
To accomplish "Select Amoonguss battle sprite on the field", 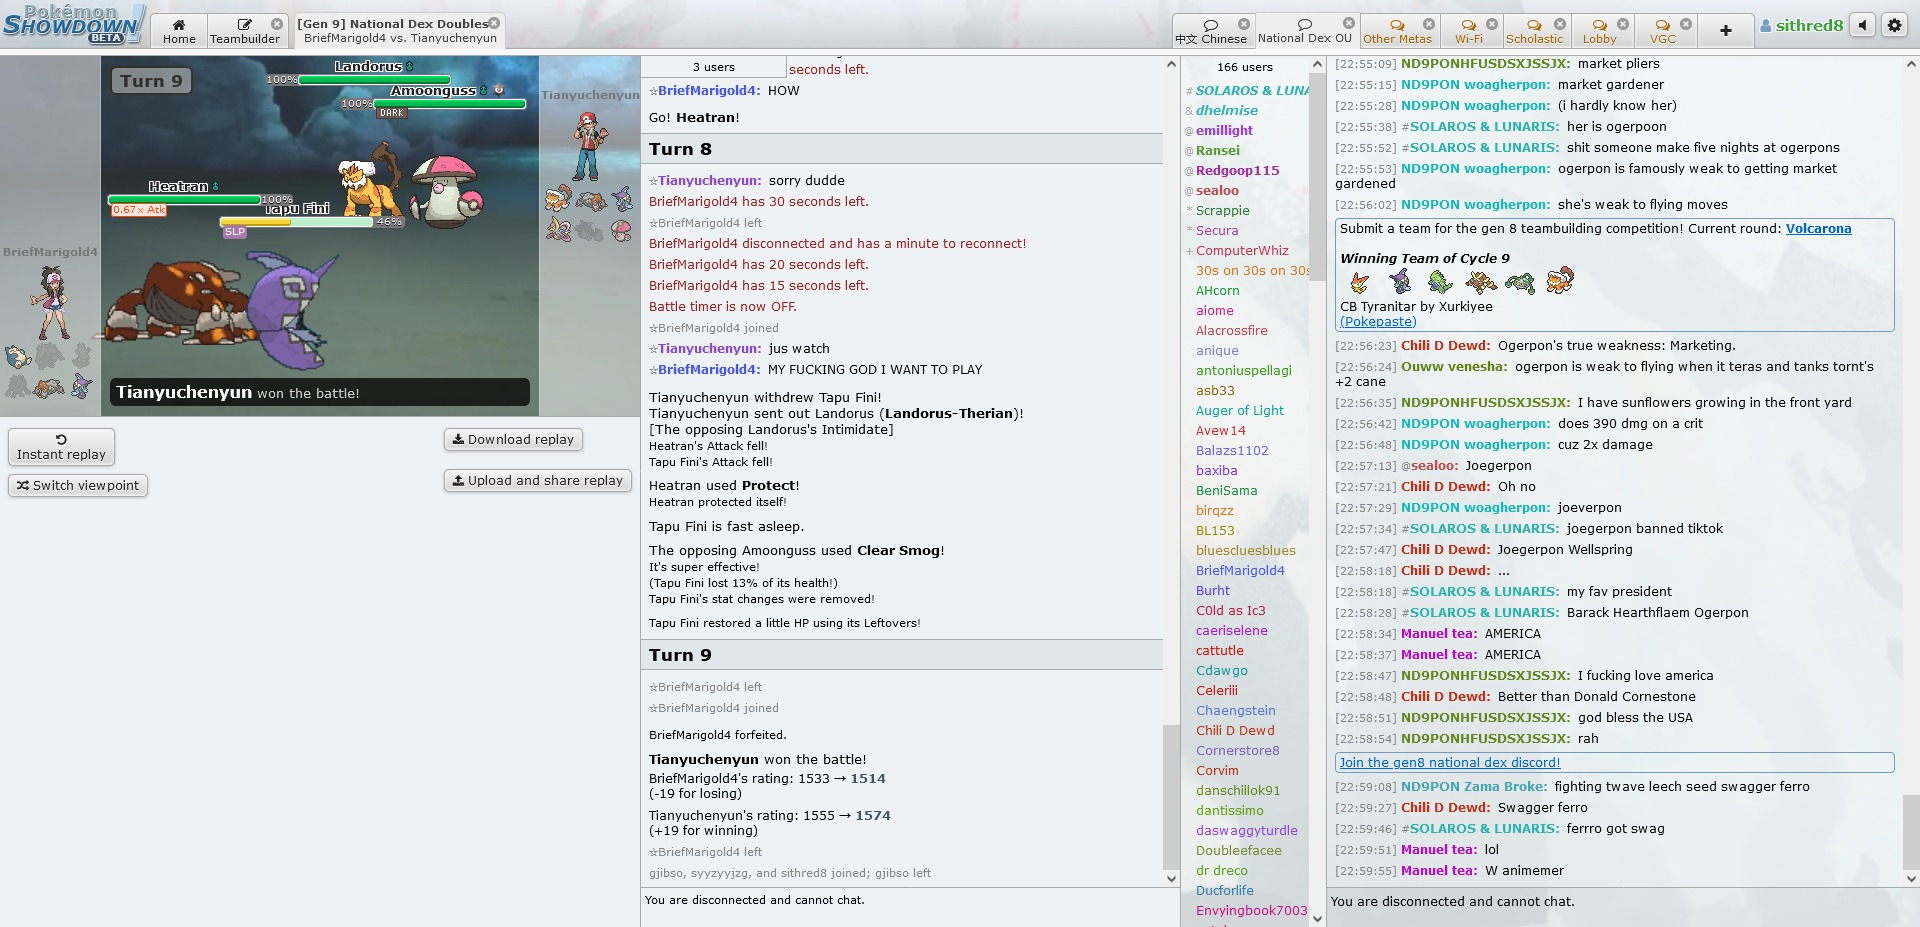I will (447, 190).
